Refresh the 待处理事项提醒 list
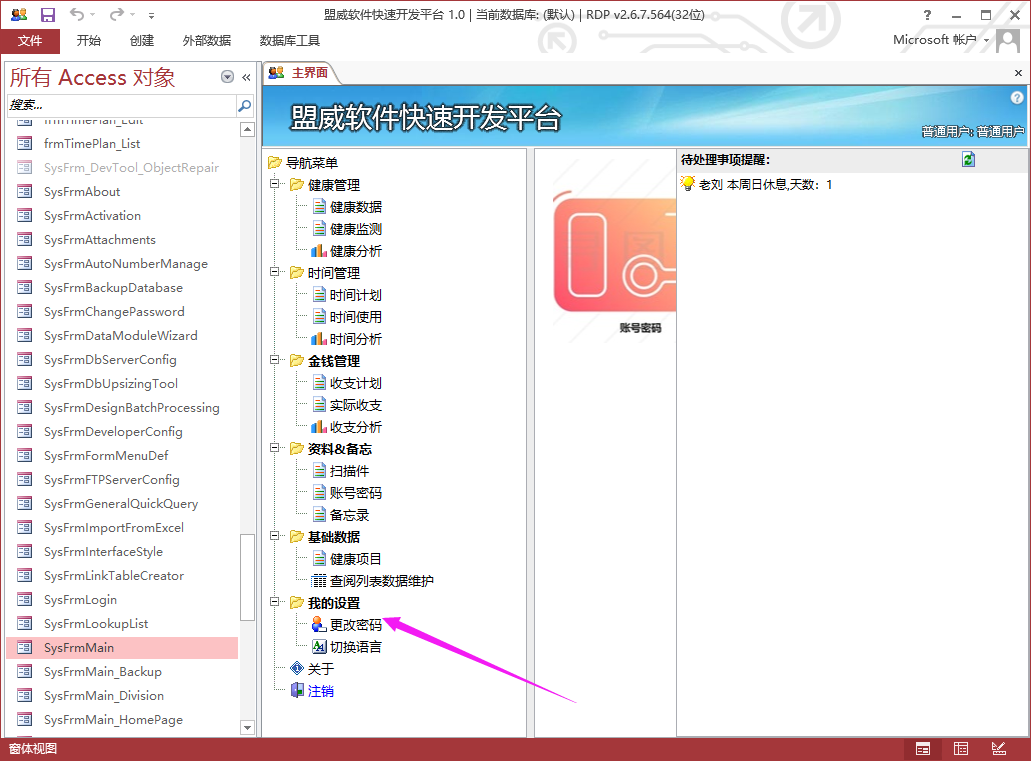Image resolution: width=1031 pixels, height=761 pixels. click(x=969, y=159)
